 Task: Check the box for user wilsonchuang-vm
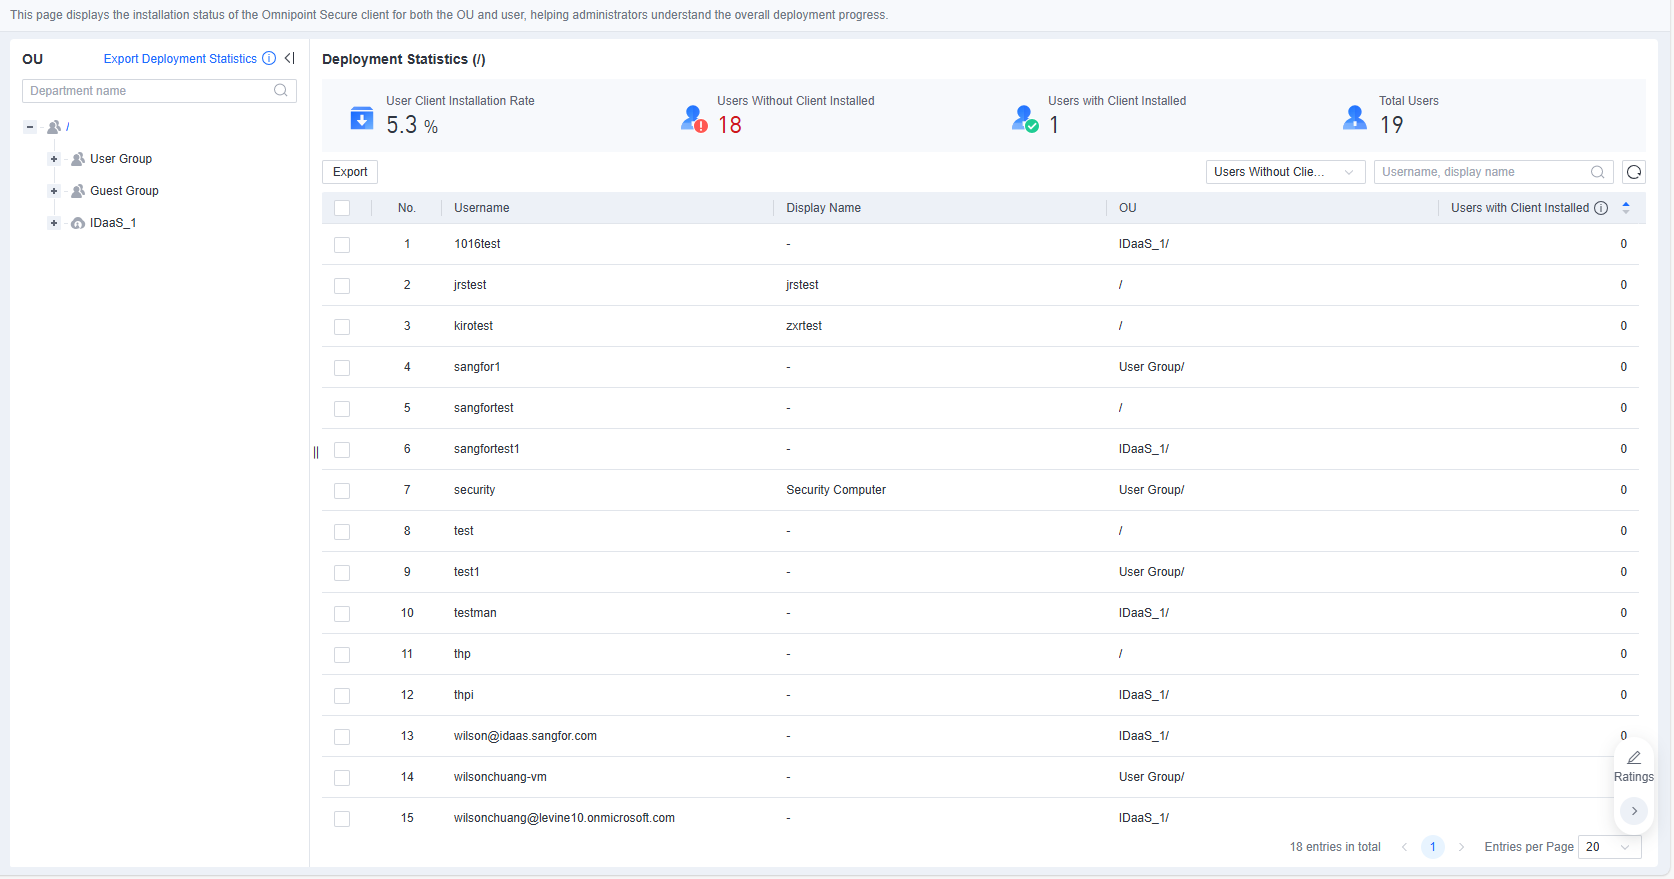pyautogui.click(x=342, y=778)
